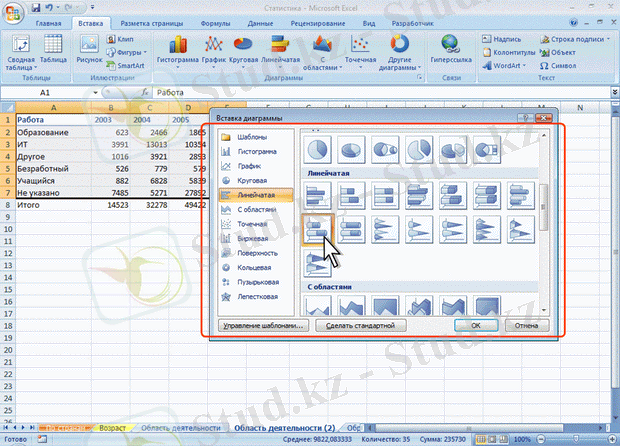
Task: Switch to the Формулы ribbon tab
Action: (216, 21)
